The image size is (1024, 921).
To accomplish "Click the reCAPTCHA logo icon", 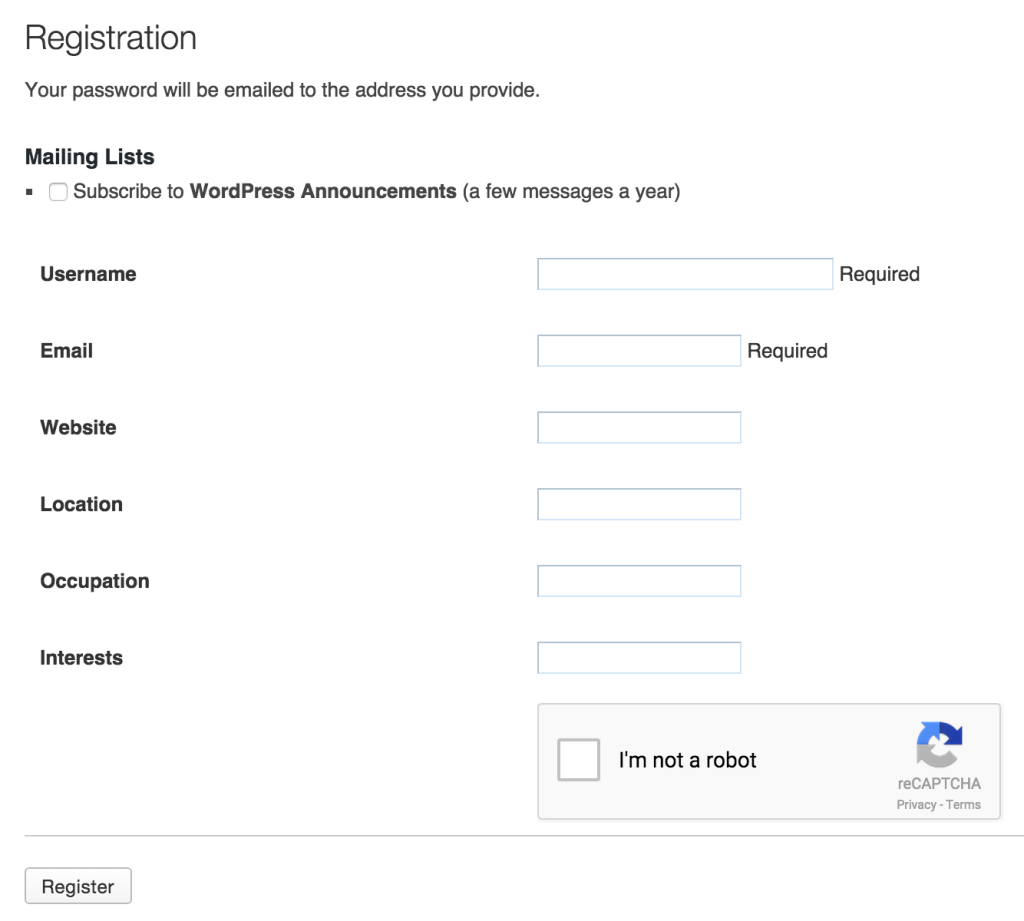I will coord(939,746).
